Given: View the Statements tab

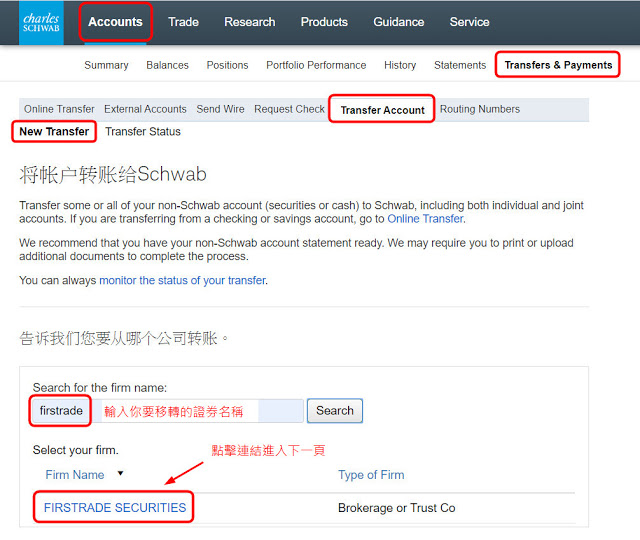Looking at the screenshot, I should [460, 65].
